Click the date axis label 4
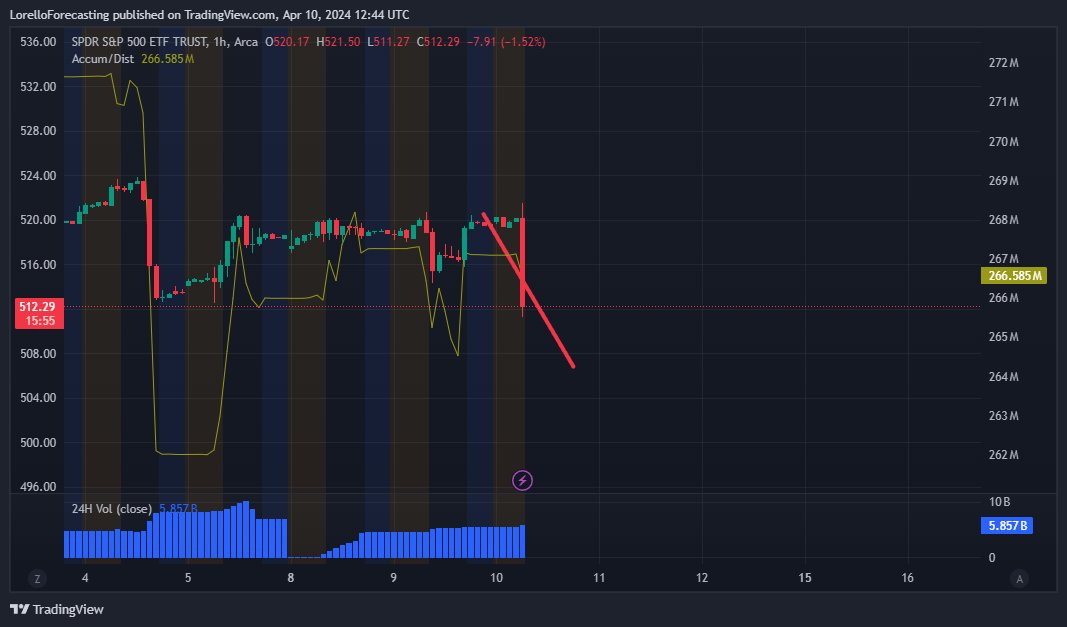Image resolution: width=1067 pixels, height=627 pixels. (85, 577)
